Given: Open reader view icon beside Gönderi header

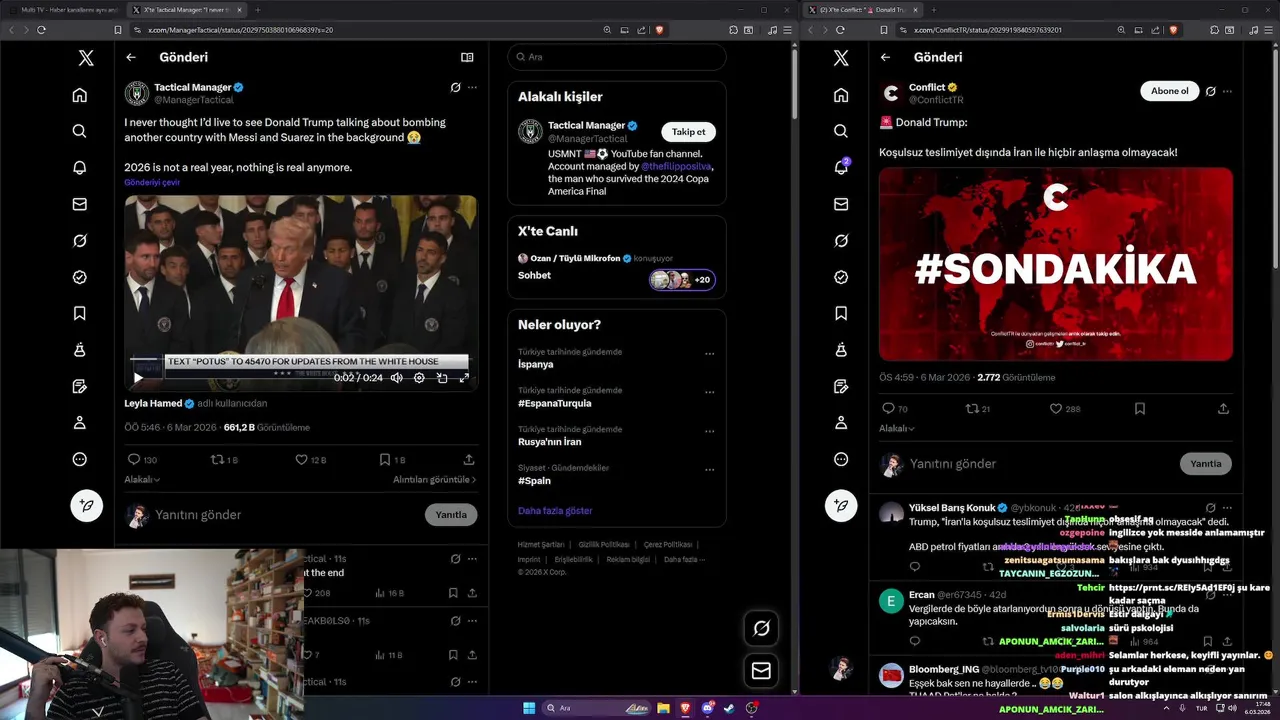Looking at the screenshot, I should pyautogui.click(x=467, y=57).
